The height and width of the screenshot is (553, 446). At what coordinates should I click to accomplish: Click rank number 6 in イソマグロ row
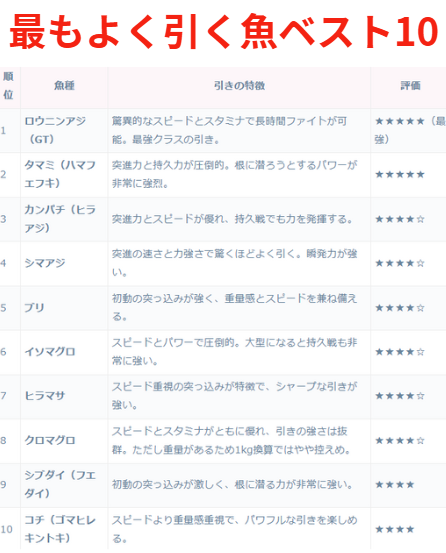[x=3, y=352]
